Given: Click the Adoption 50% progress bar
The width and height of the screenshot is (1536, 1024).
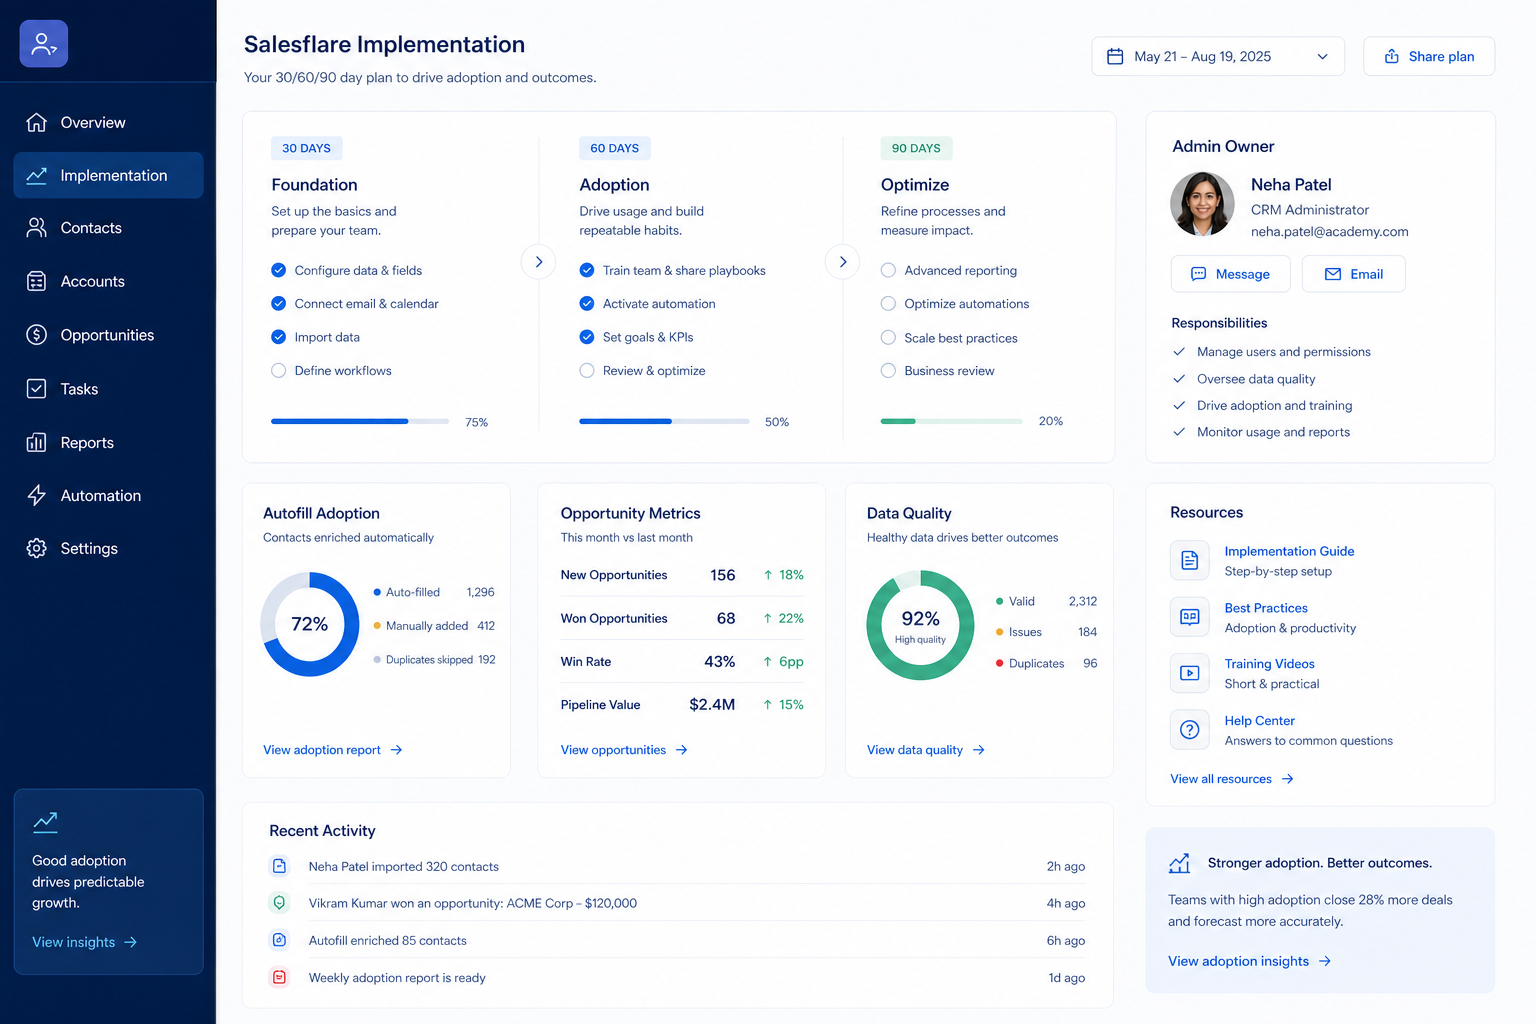Looking at the screenshot, I should (664, 422).
